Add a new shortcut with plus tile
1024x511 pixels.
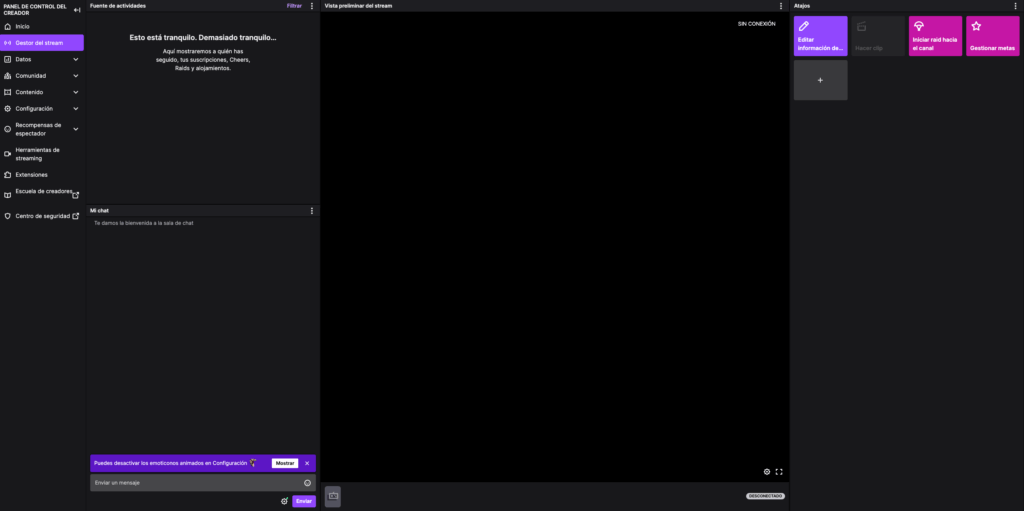click(820, 80)
